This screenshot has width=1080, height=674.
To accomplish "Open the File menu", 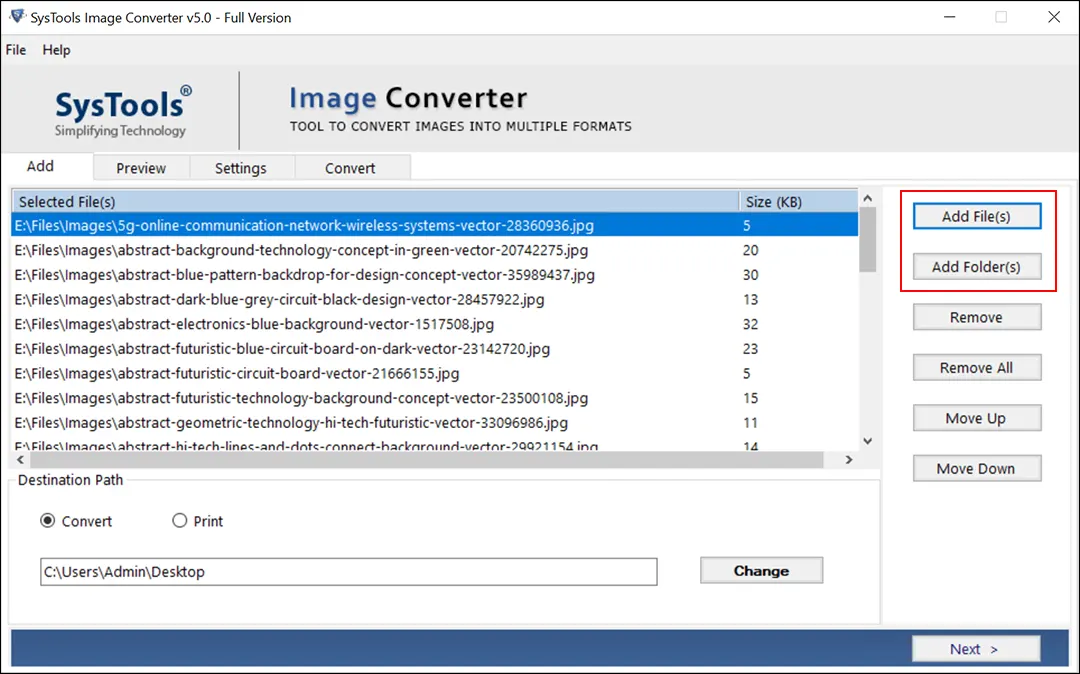I will [15, 49].
